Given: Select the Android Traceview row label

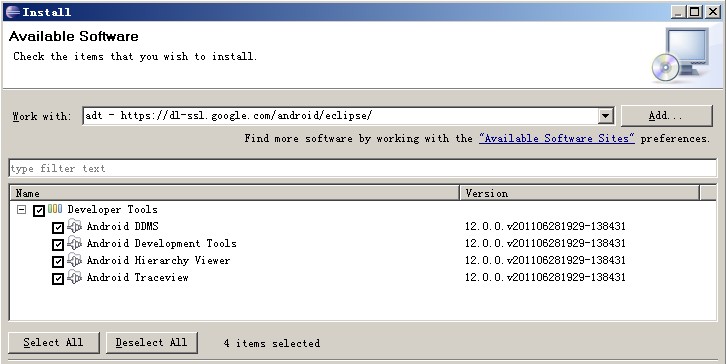Looking at the screenshot, I should [x=138, y=277].
